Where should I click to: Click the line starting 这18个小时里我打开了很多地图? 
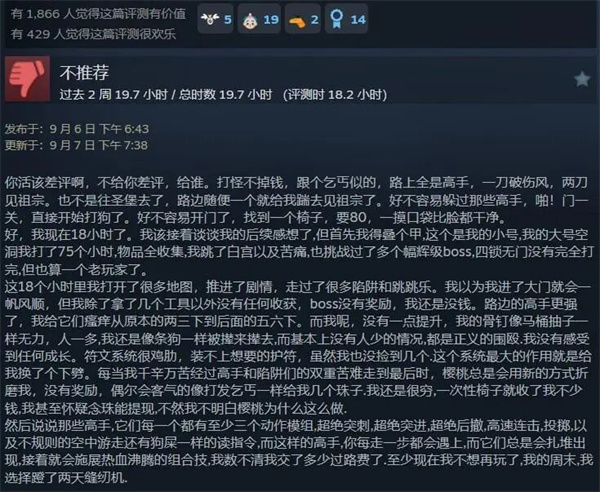coord(298,287)
